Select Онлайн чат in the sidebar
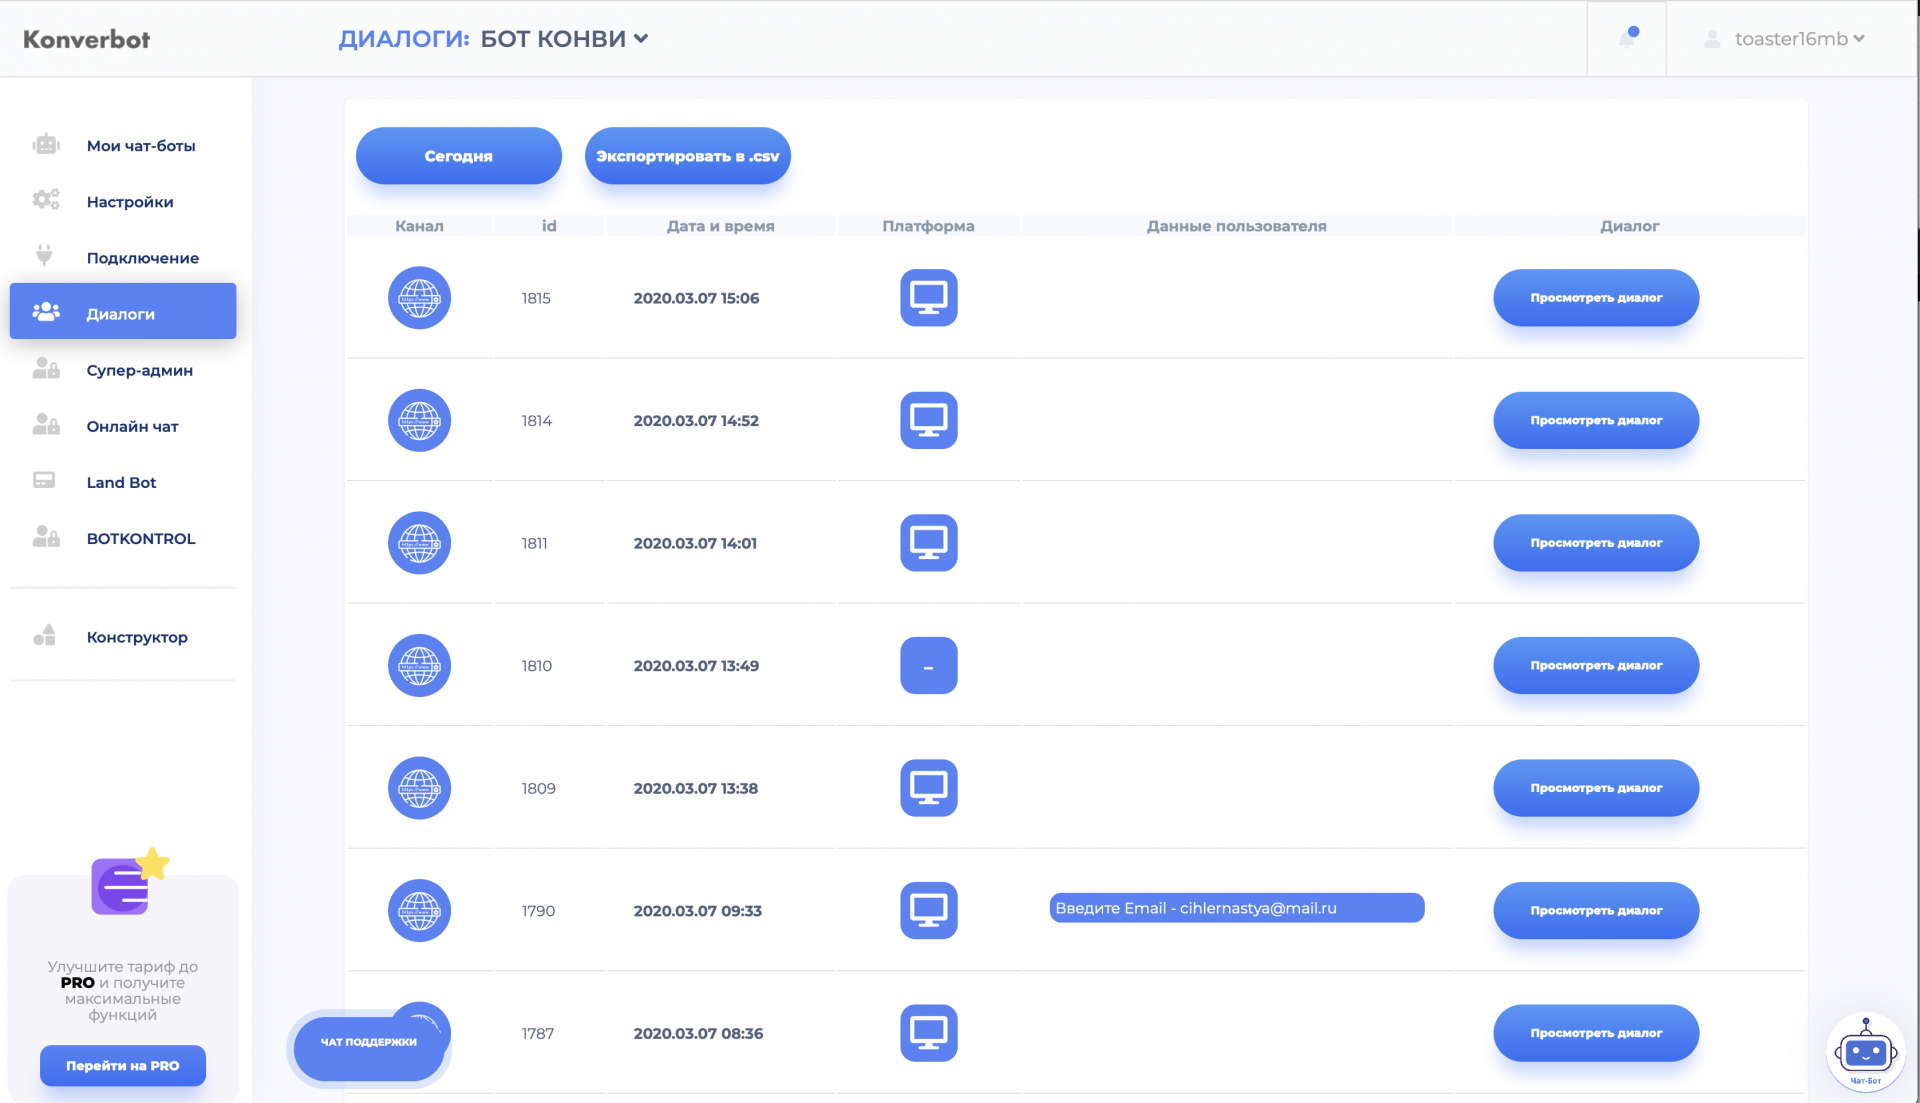Viewport: 1920px width, 1103px height. [x=132, y=426]
